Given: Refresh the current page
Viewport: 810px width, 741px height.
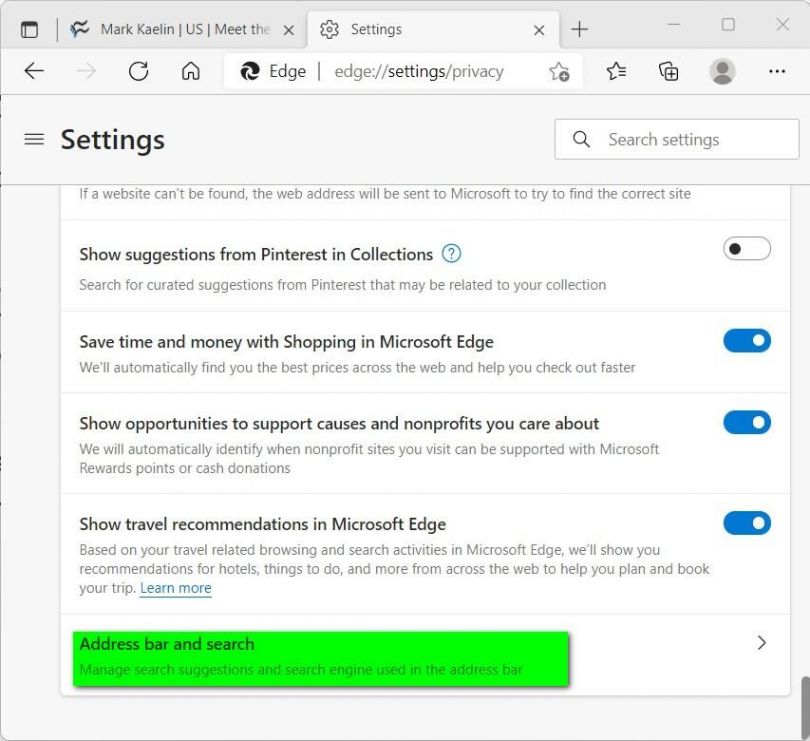Looking at the screenshot, I should click(x=139, y=71).
